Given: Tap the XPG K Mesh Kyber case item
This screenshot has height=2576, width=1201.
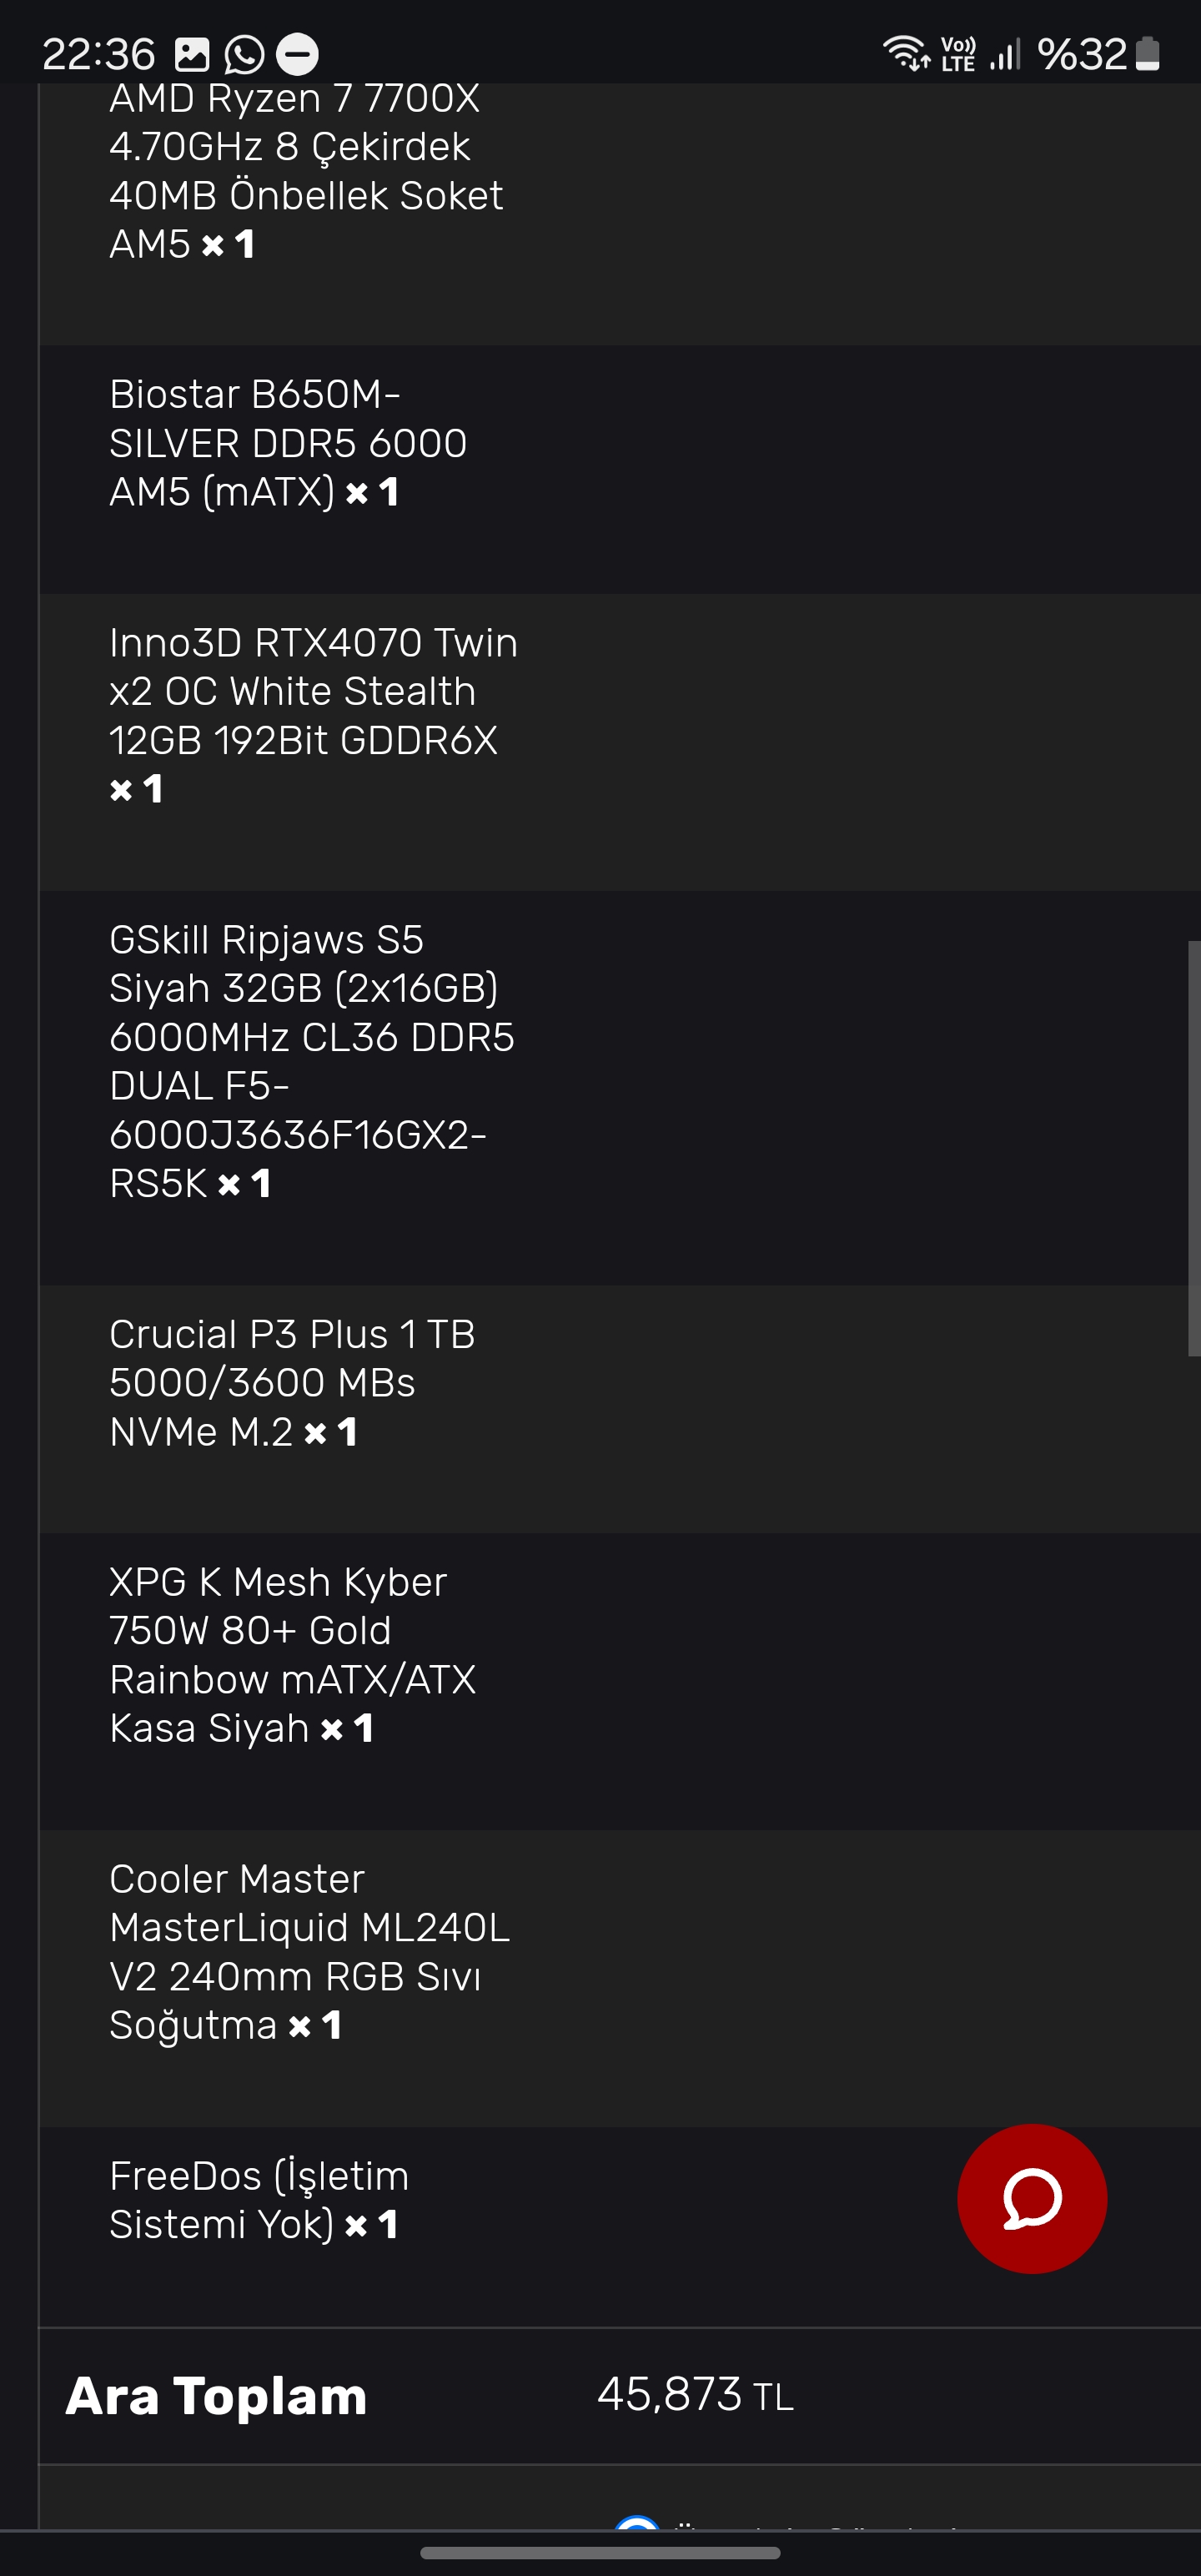Looking at the screenshot, I should [292, 1655].
